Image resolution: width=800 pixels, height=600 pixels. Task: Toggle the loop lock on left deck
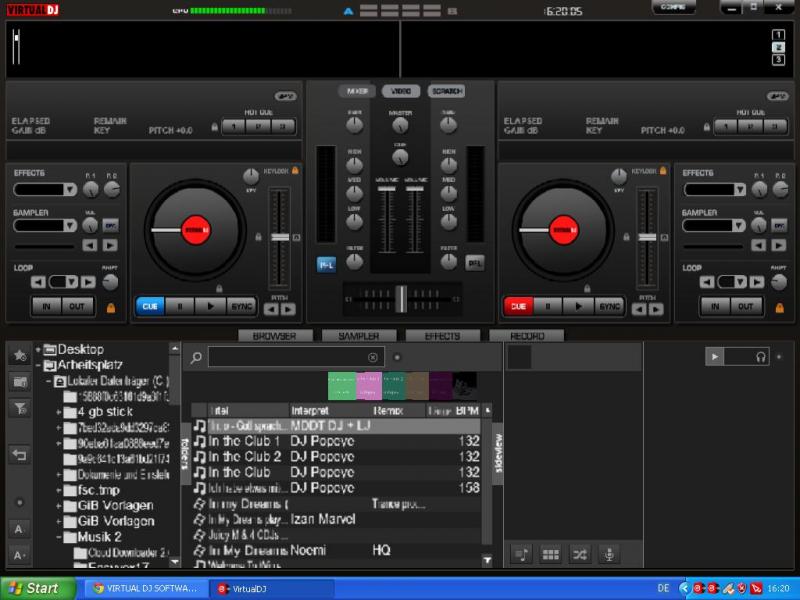tap(110, 306)
